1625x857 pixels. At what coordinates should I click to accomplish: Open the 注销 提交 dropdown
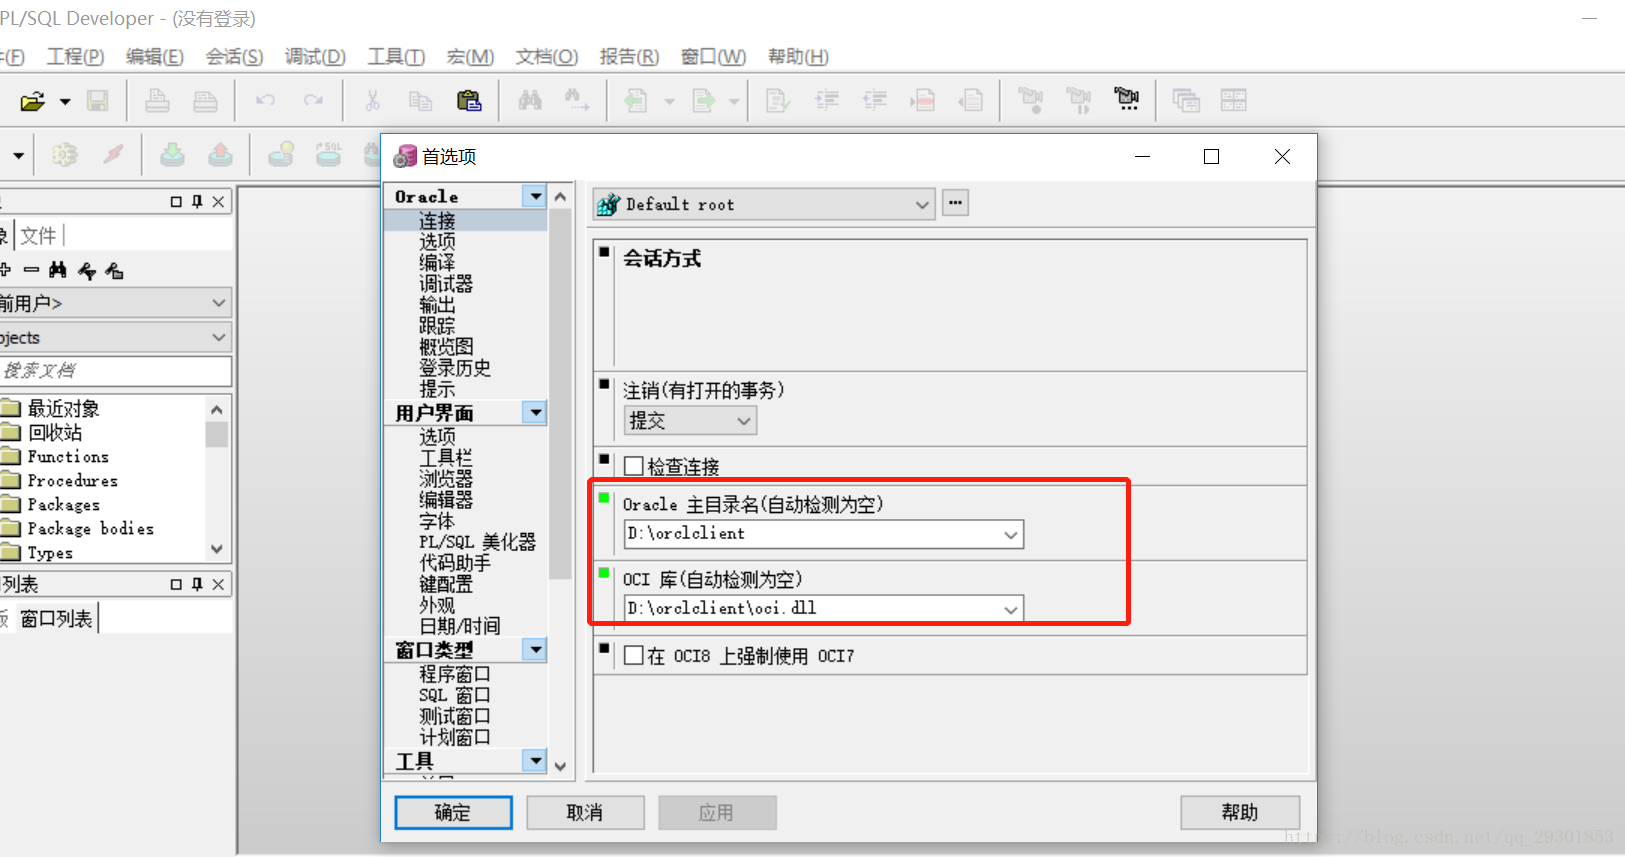744,421
